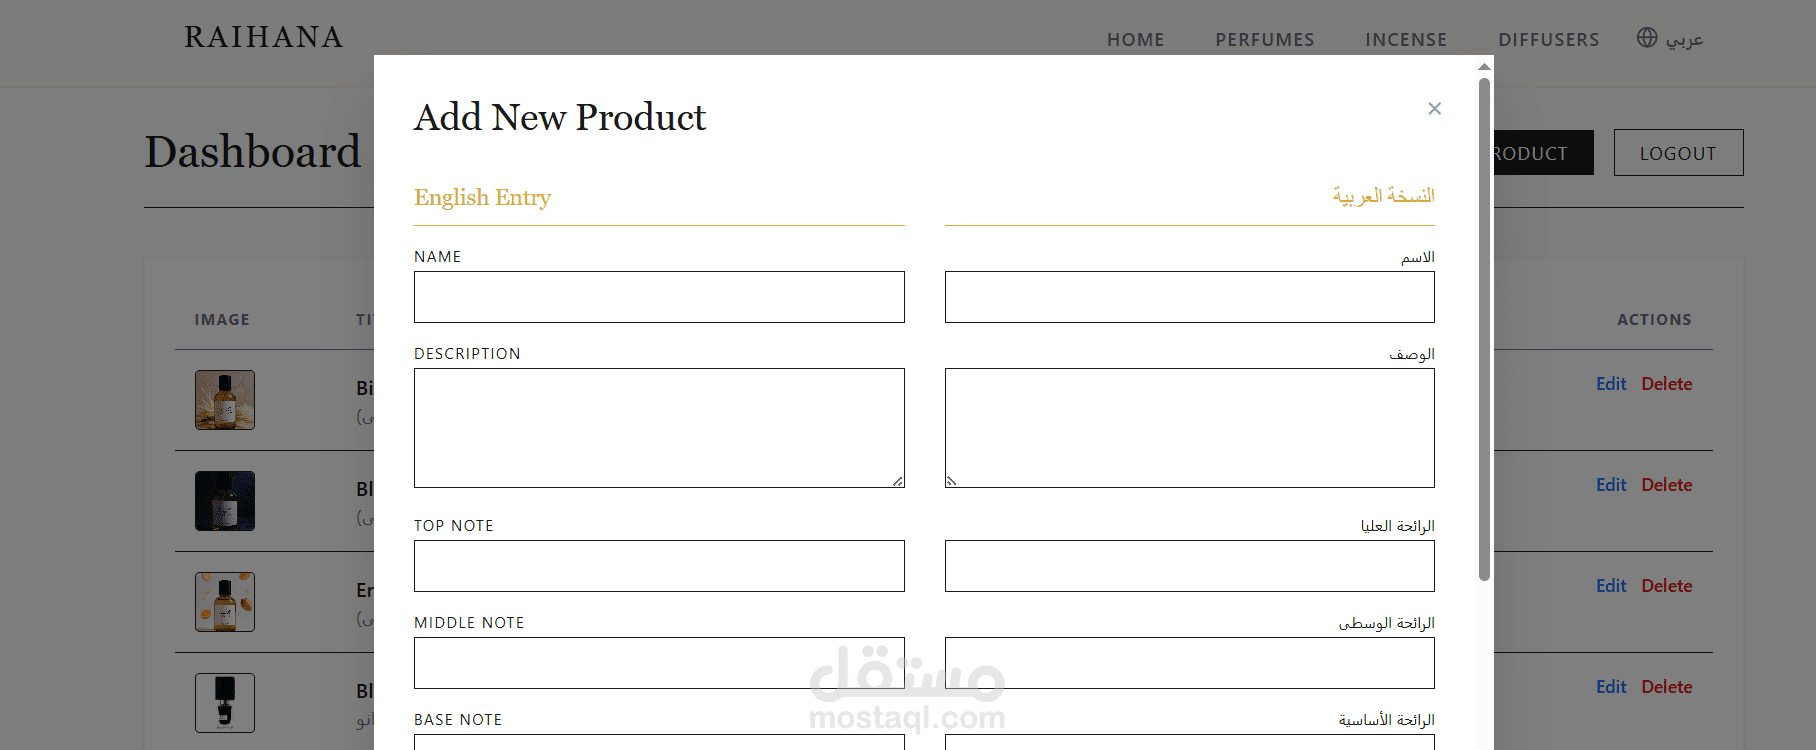Close the Add New Product dialog
Screen dimensions: 1816x750
pyautogui.click(x=1434, y=108)
